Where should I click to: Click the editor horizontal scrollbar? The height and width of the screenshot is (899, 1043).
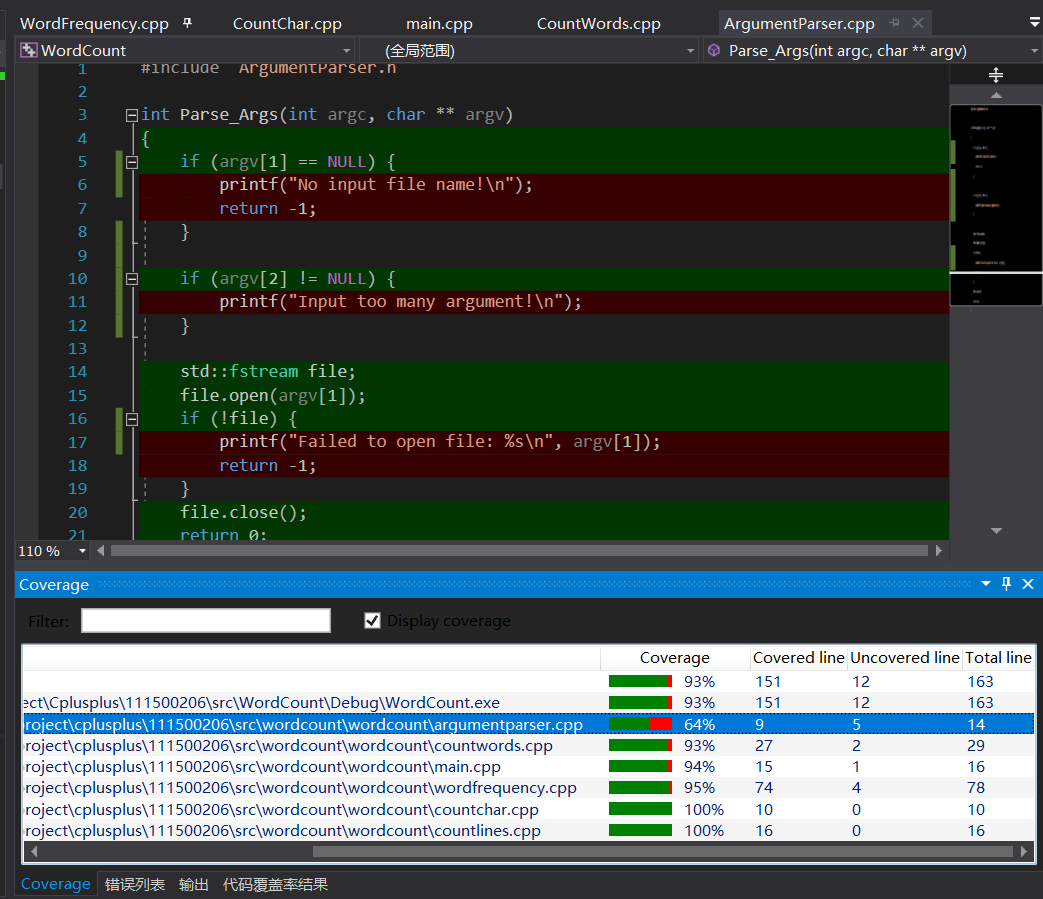(x=519, y=551)
